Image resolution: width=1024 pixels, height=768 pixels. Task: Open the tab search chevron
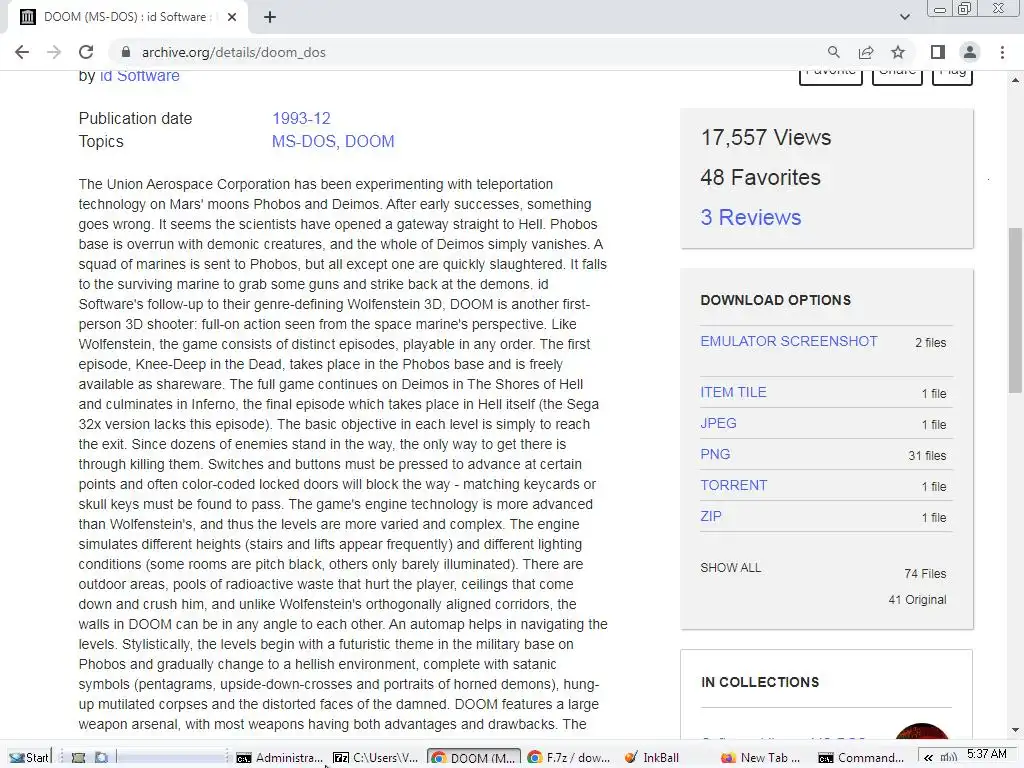(904, 17)
